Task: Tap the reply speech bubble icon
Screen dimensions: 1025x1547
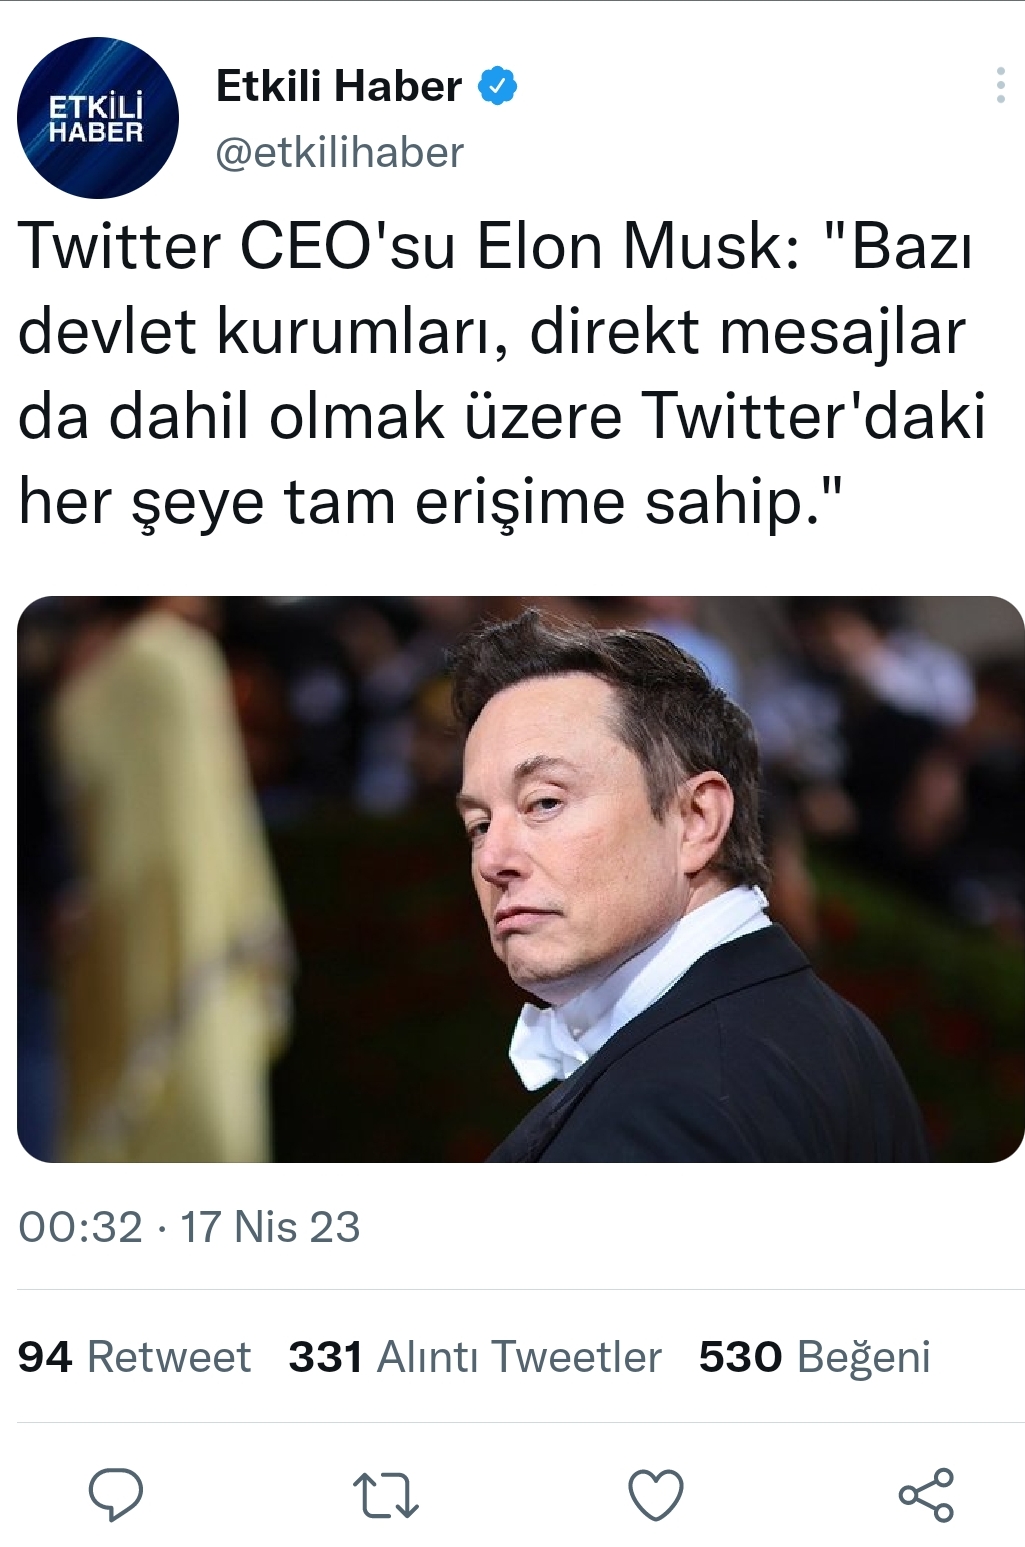Action: point(116,1495)
